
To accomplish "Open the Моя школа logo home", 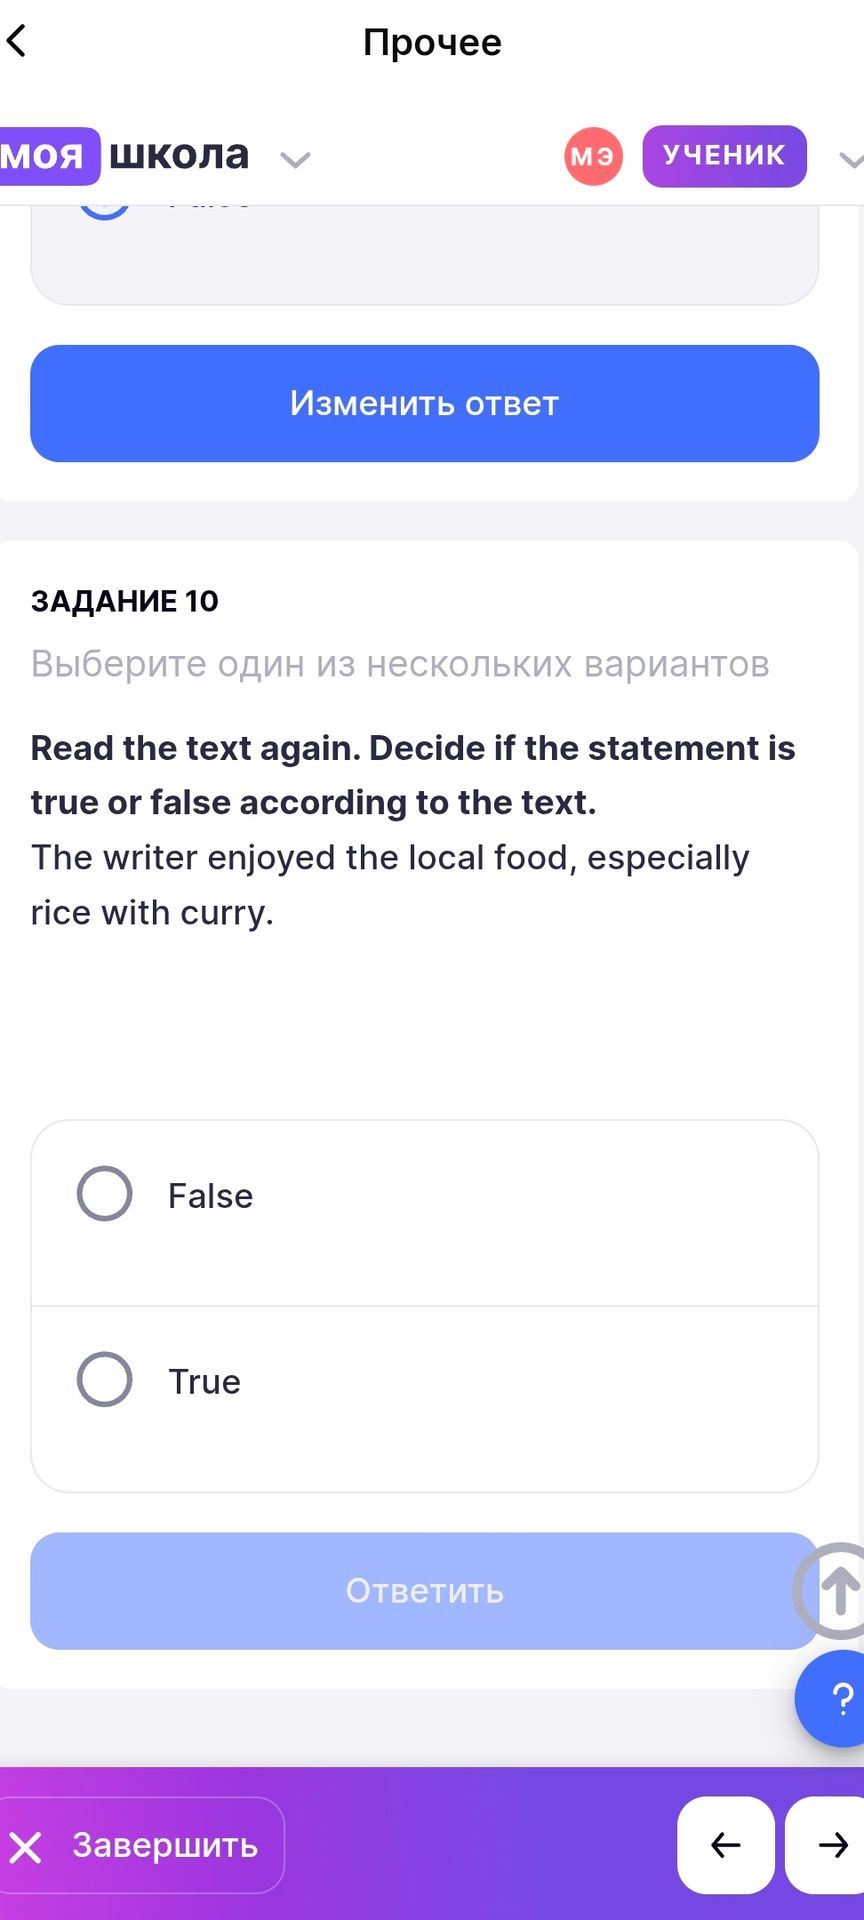I will click(124, 156).
